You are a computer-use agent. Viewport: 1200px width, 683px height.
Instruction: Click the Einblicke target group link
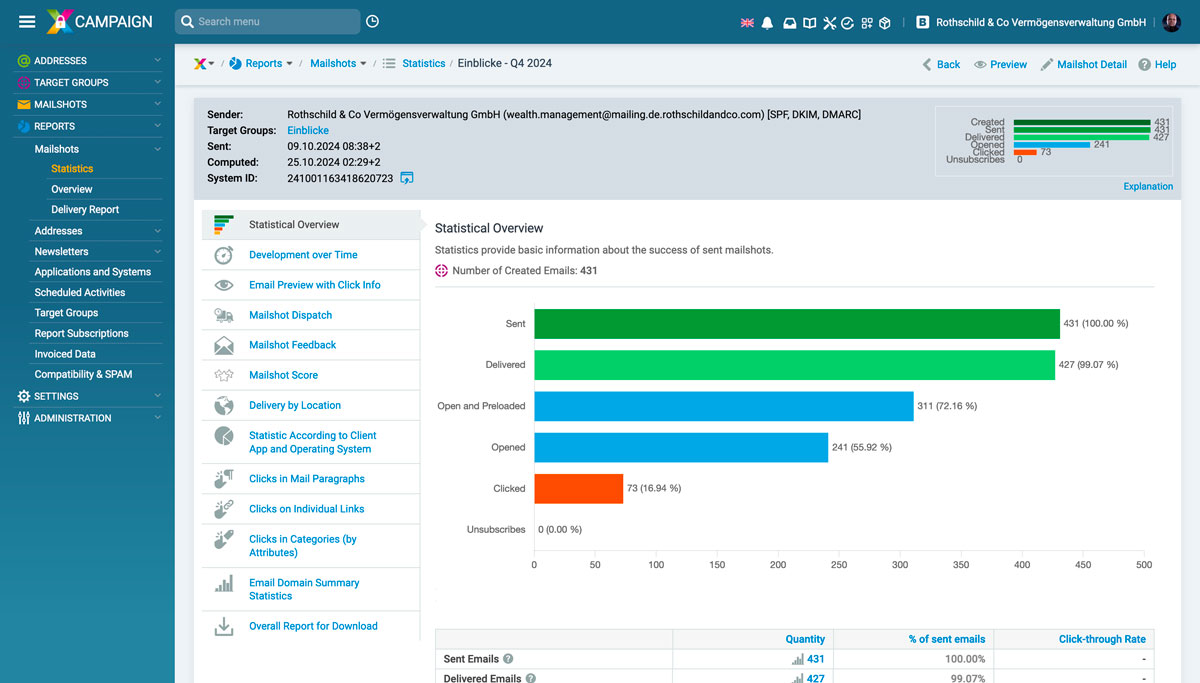point(308,130)
